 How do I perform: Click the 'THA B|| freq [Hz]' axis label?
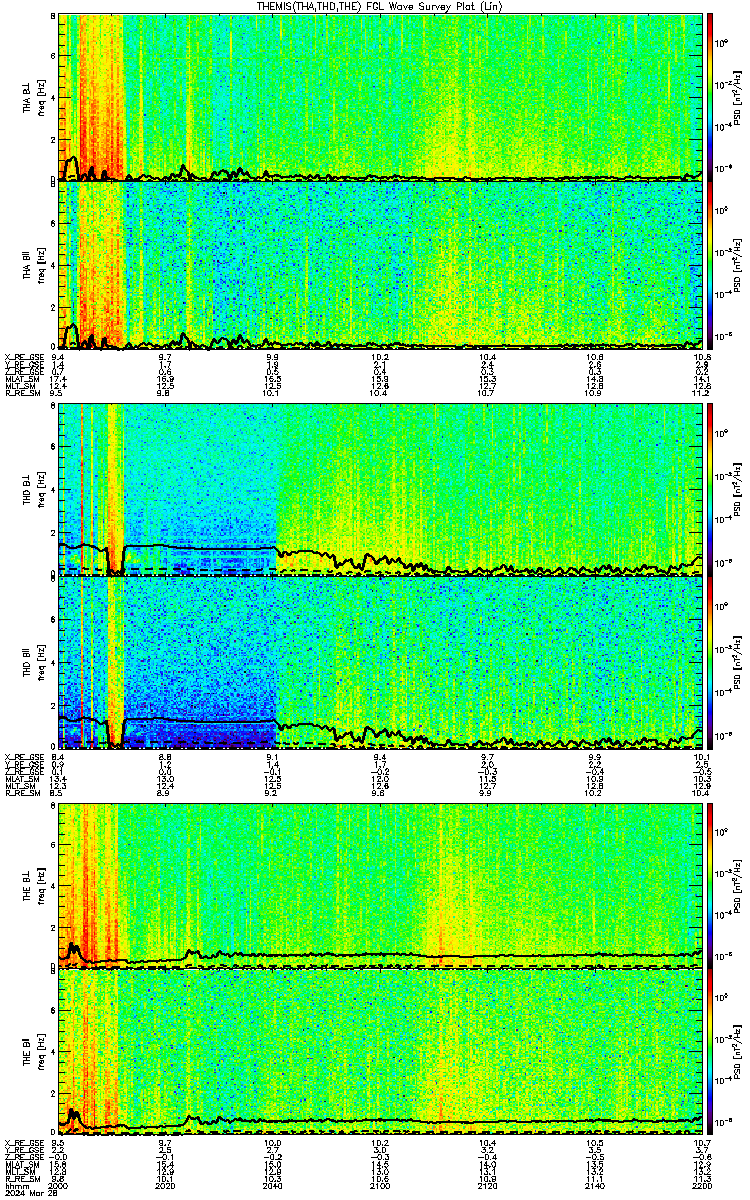click(34, 265)
